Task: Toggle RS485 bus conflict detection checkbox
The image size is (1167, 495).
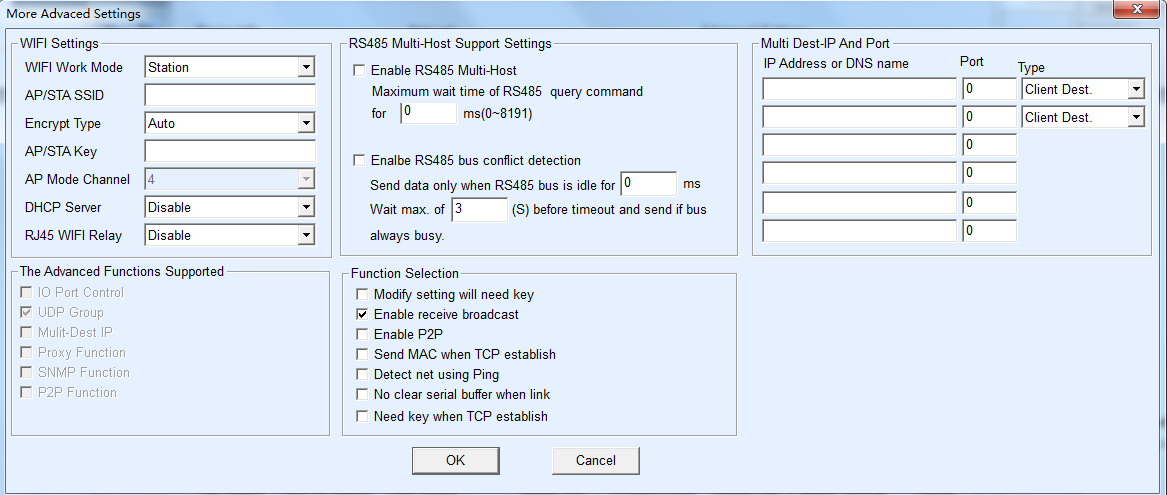Action: click(x=359, y=160)
